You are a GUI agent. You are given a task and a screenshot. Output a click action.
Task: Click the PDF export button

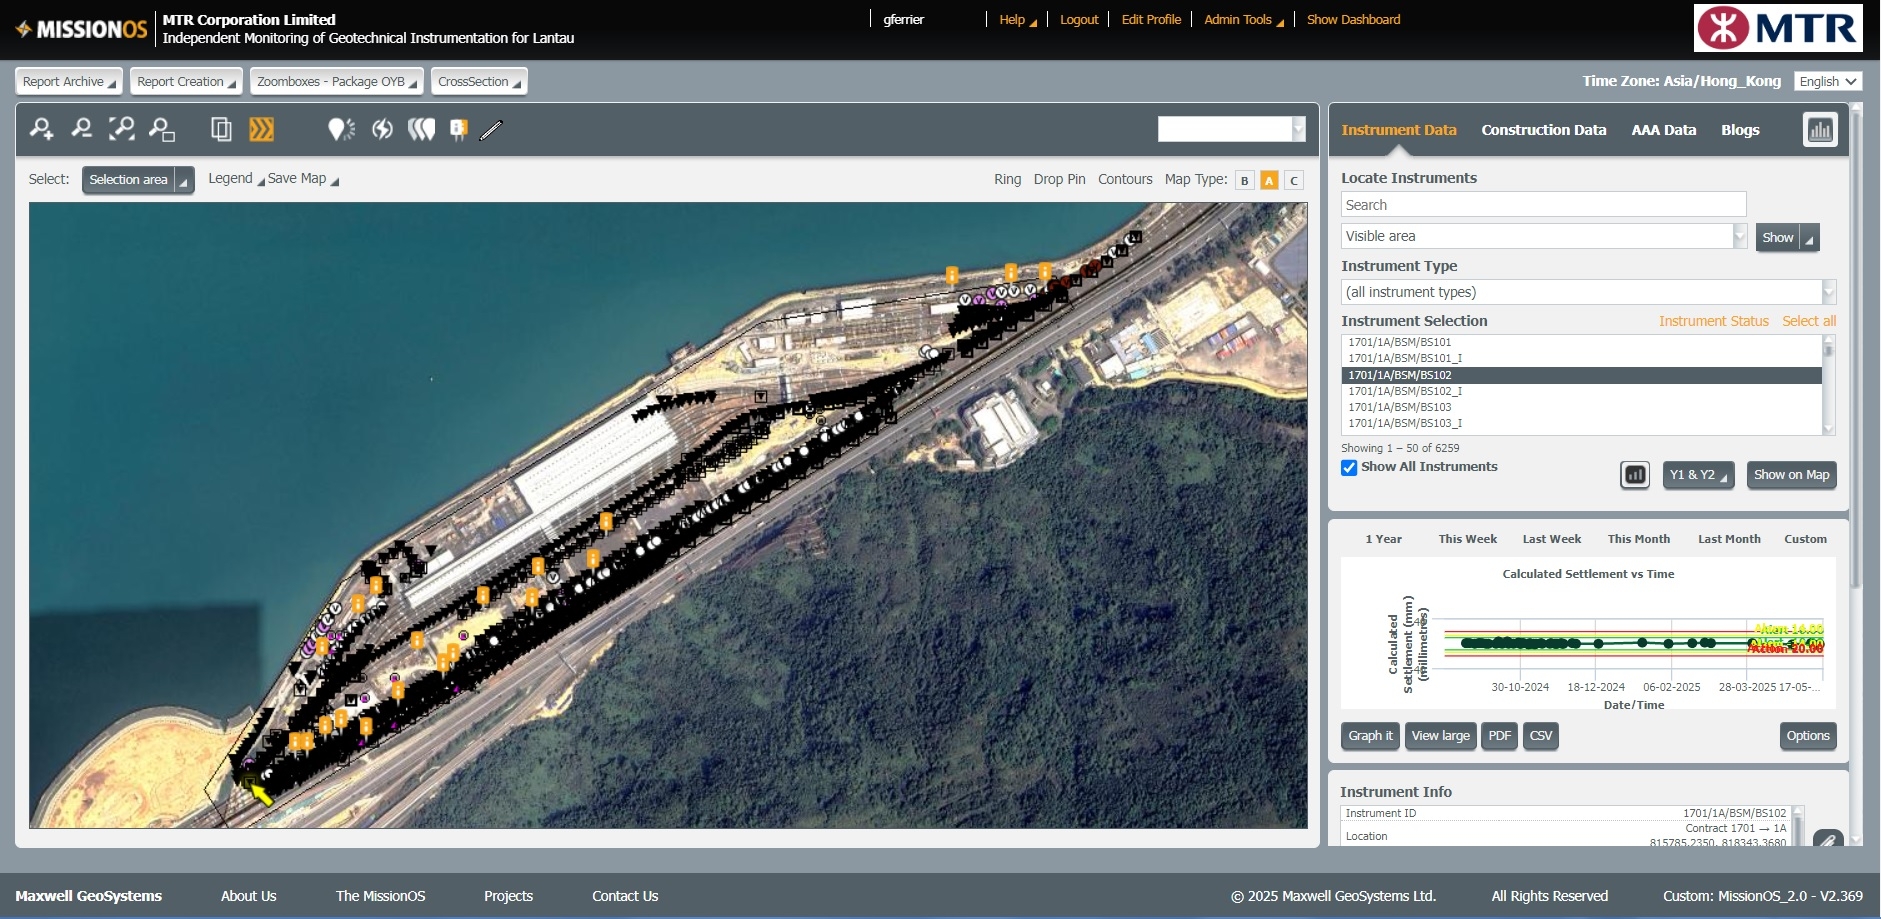point(1499,736)
